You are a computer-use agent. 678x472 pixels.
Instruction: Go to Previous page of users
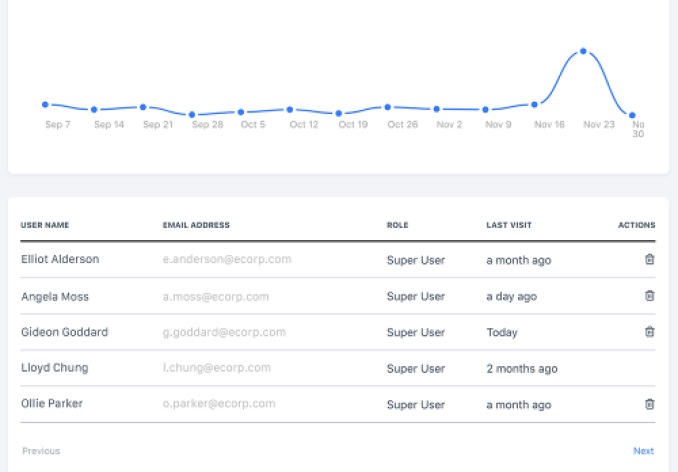pyautogui.click(x=41, y=451)
